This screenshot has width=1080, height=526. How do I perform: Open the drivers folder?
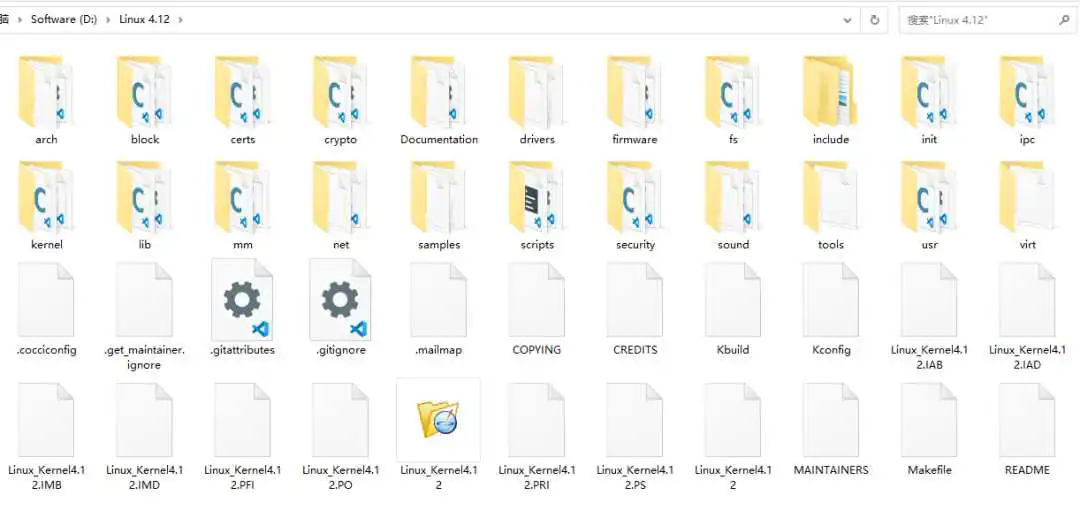tap(537, 100)
